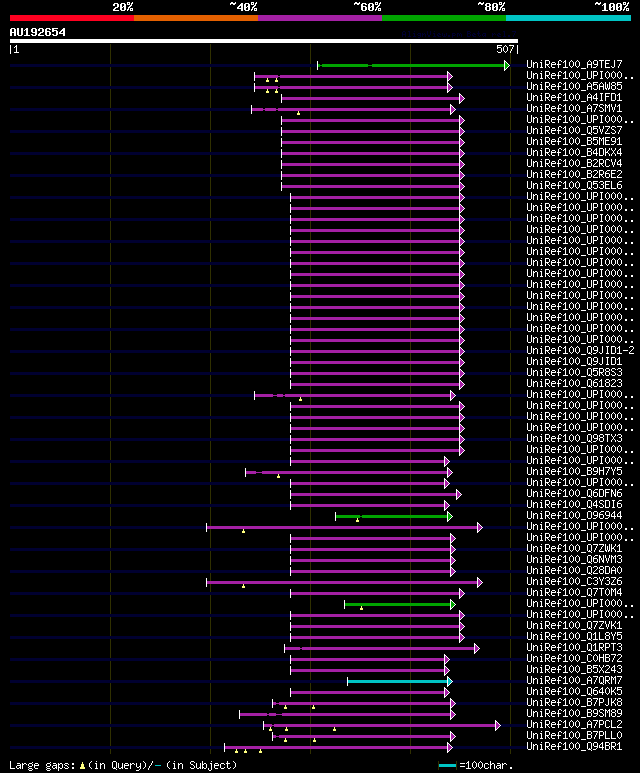
Task: Select the UniRef100_Q1L8Y5 label
Action: [574, 636]
